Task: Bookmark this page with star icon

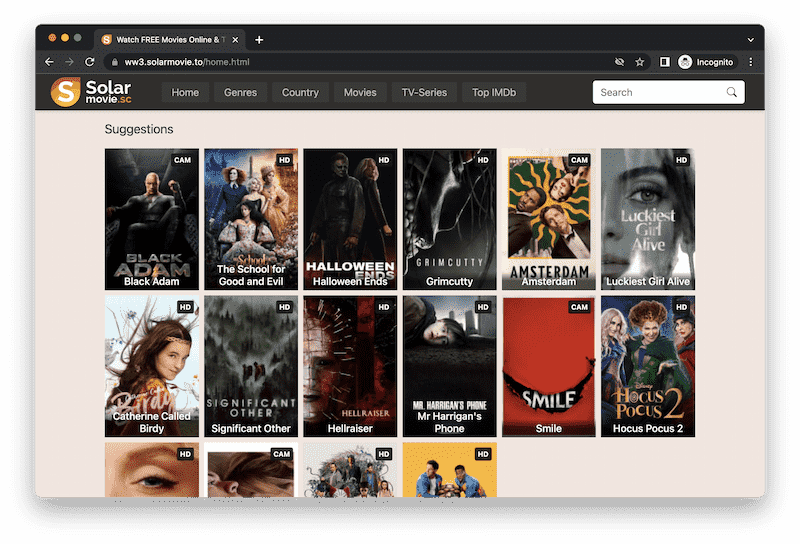Action: pos(639,62)
